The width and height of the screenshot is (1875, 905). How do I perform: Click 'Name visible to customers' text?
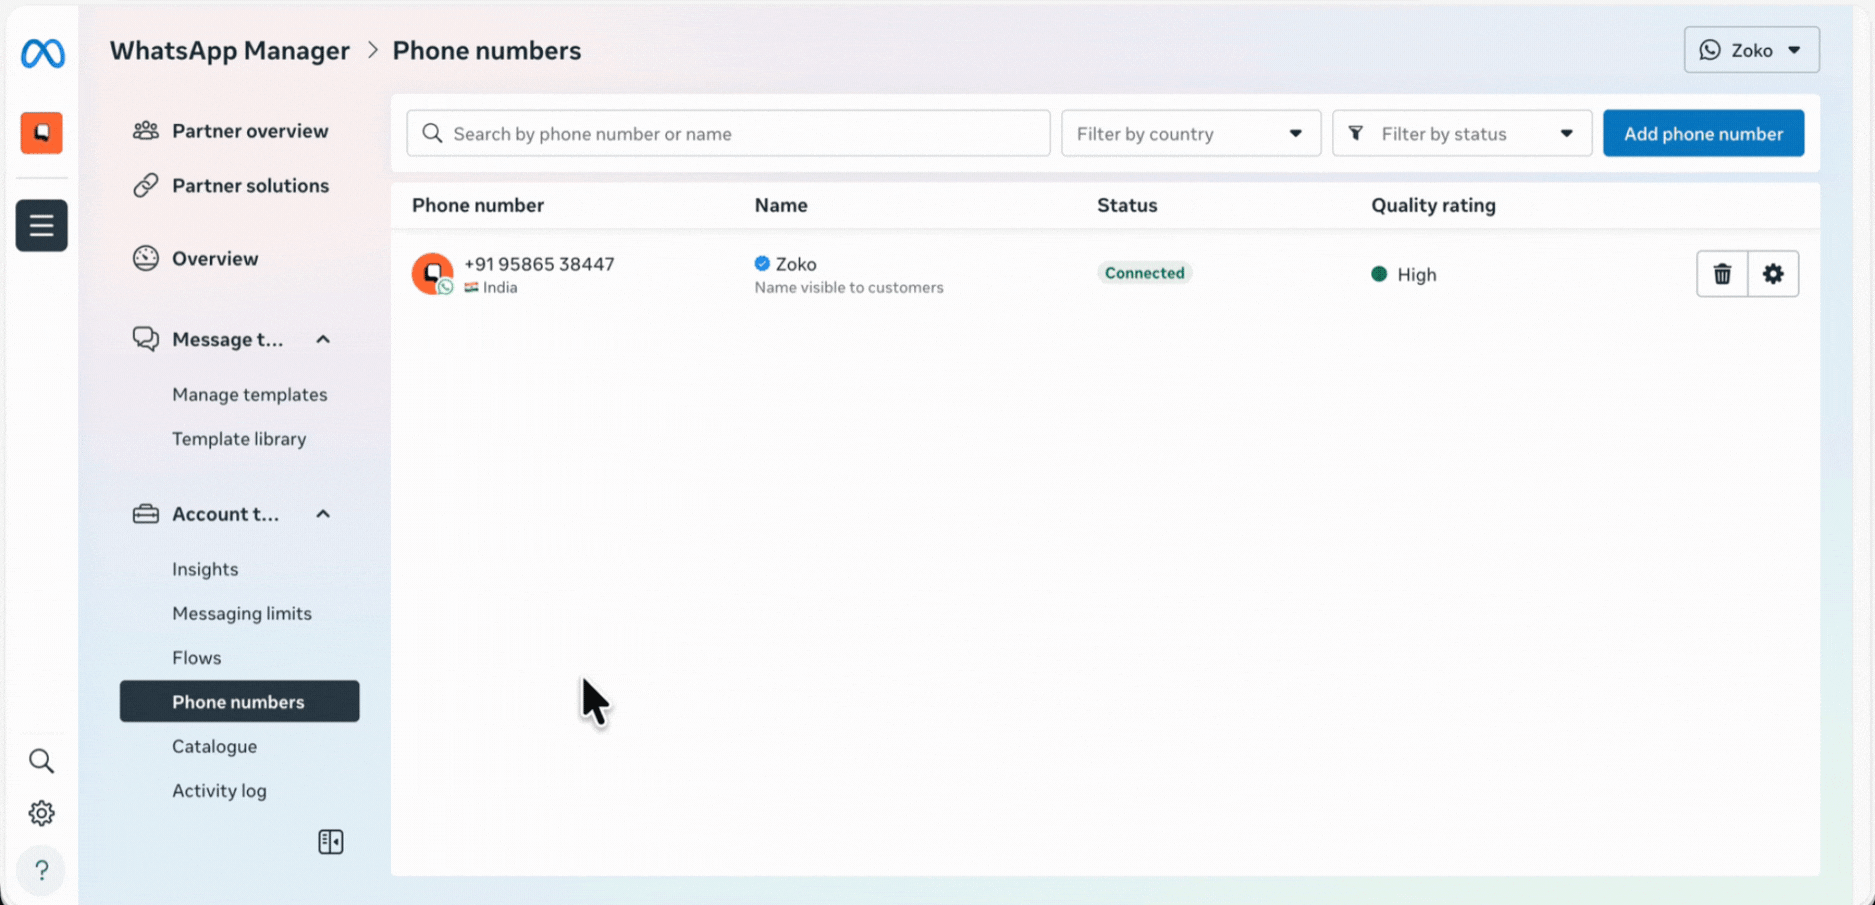tap(849, 287)
